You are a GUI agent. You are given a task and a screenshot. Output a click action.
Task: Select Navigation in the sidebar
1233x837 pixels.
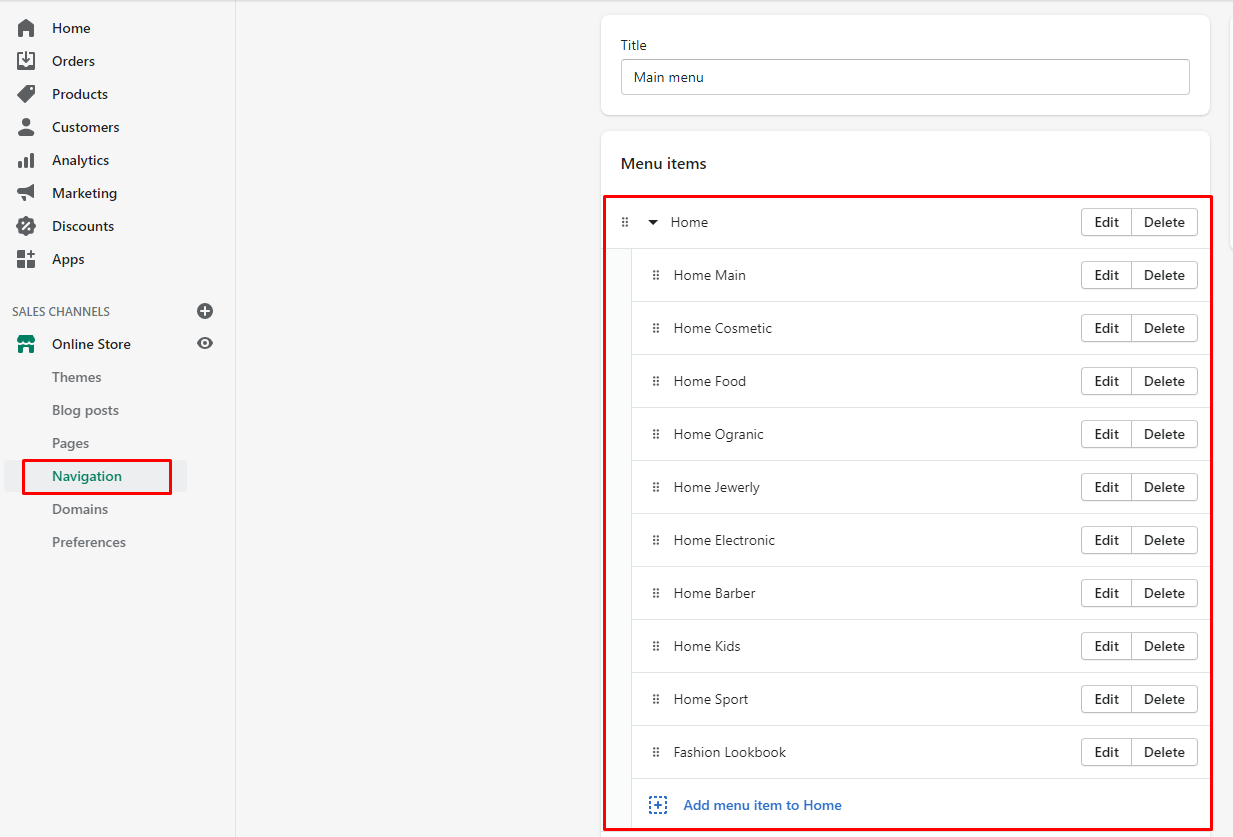pos(87,476)
